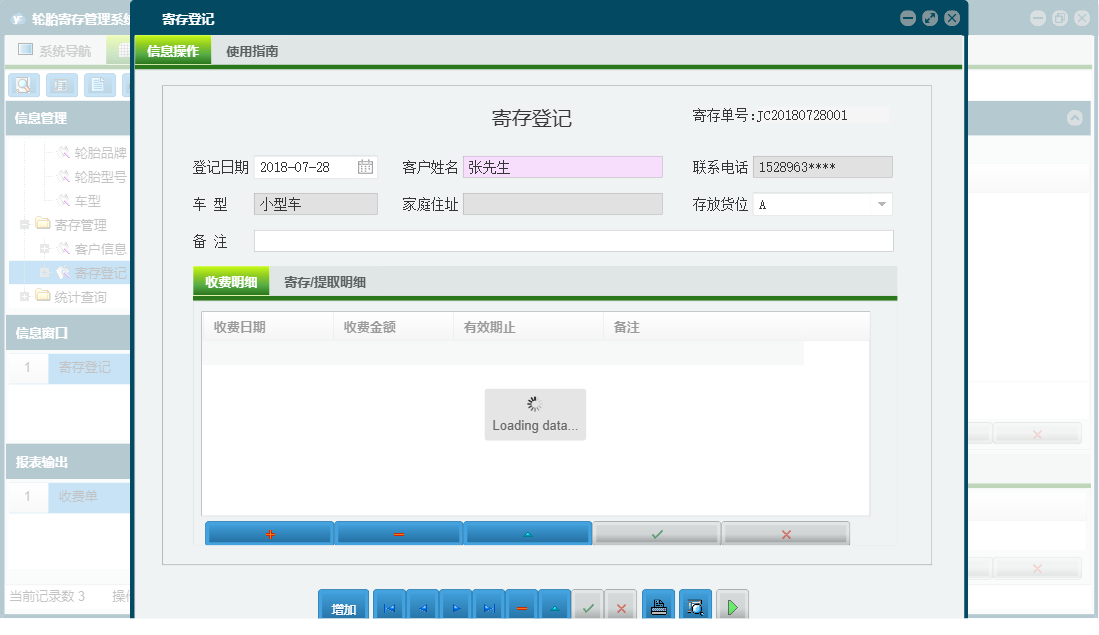Viewport: 1099px width, 635px height.
Task: Open print preview via magnifier-printer icon
Action: pos(695,605)
